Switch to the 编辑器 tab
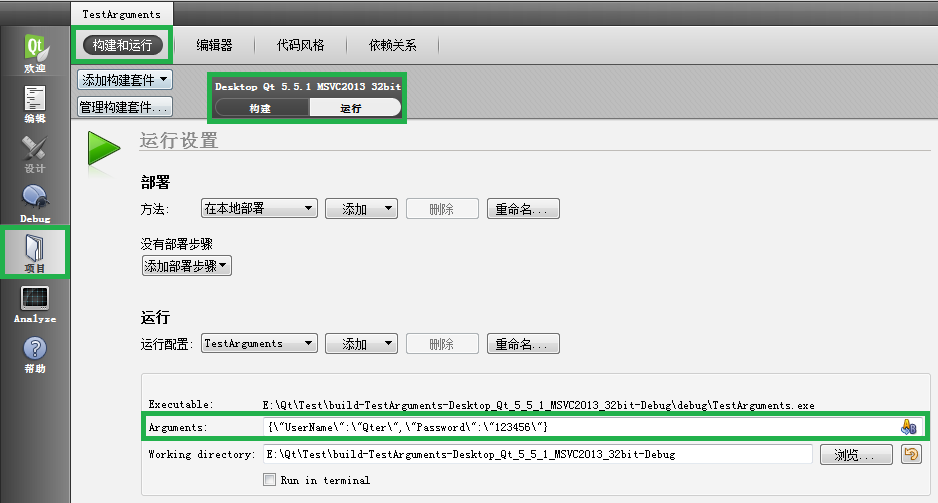The image size is (938, 503). click(214, 45)
